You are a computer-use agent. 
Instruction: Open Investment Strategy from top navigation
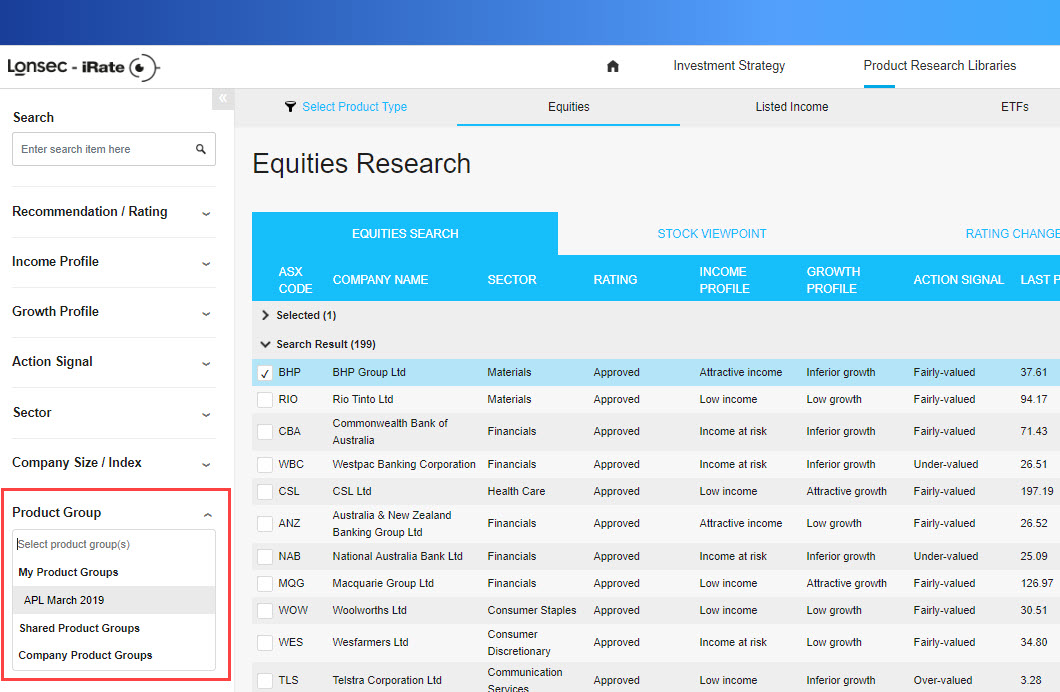click(x=729, y=66)
